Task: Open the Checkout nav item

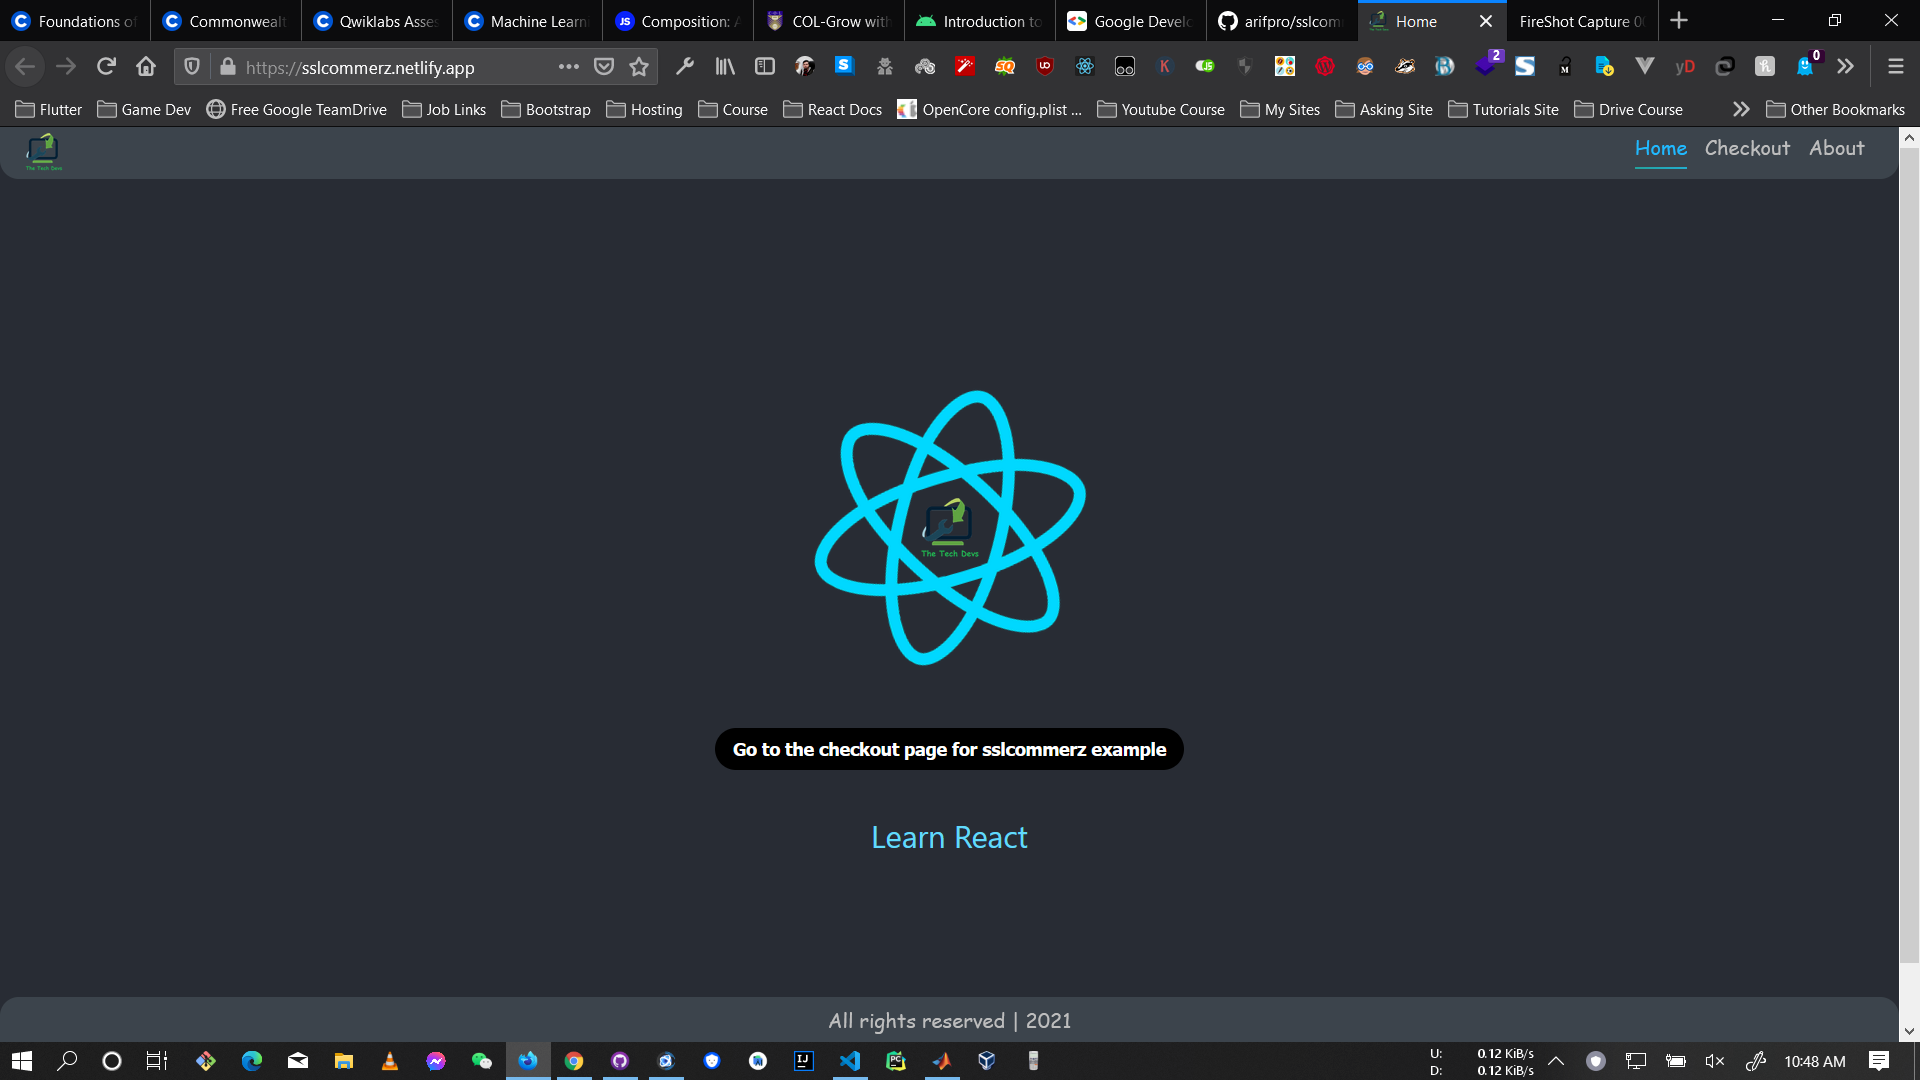Action: 1747,148
